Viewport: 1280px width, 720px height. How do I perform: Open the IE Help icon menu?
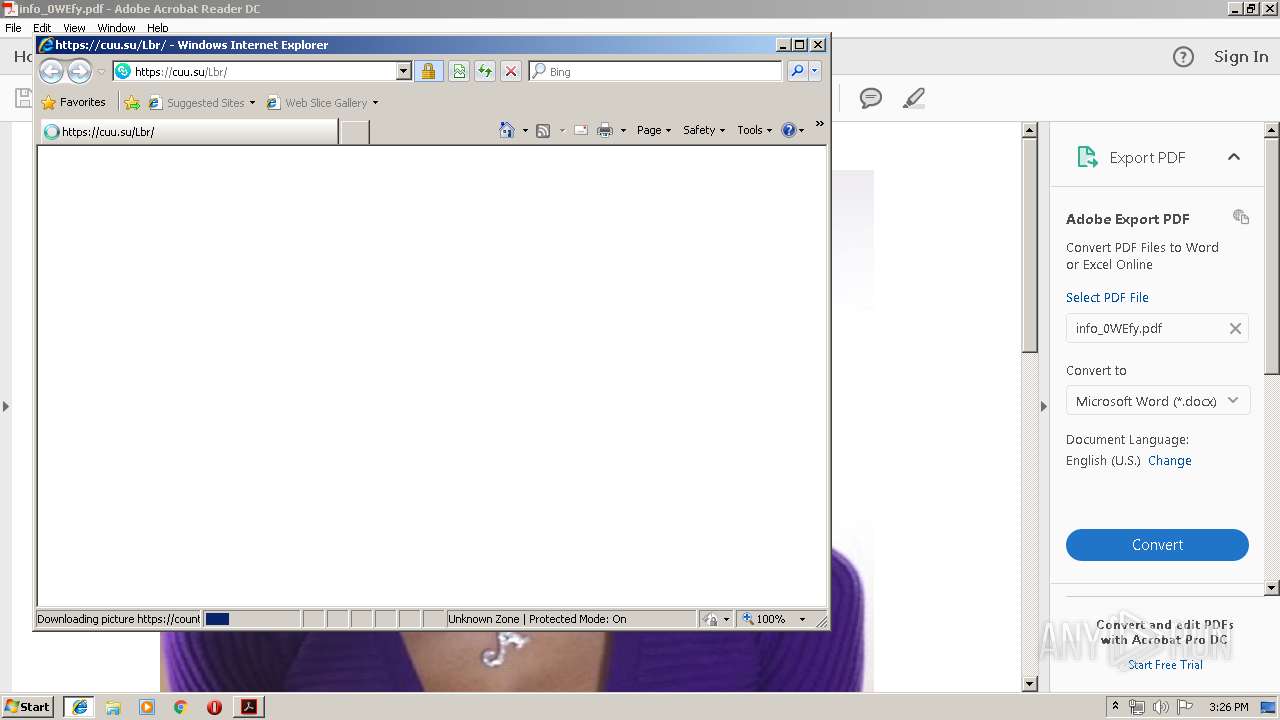[793, 130]
